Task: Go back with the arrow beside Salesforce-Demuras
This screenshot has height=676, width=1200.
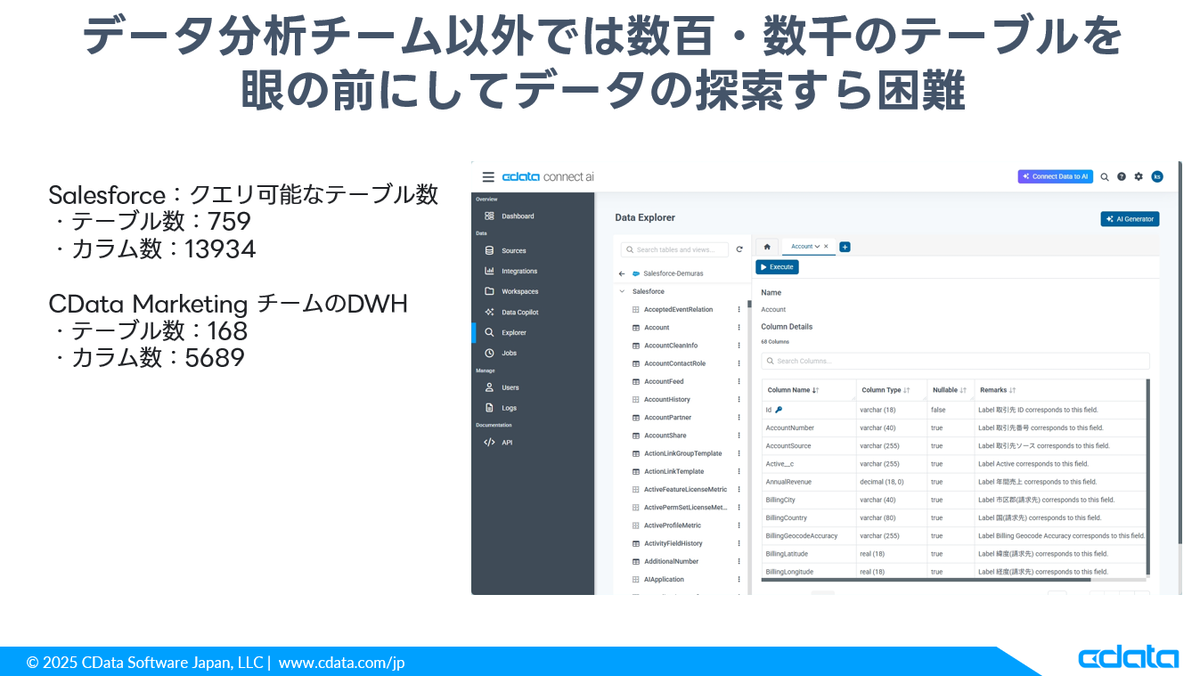Action: point(622,273)
